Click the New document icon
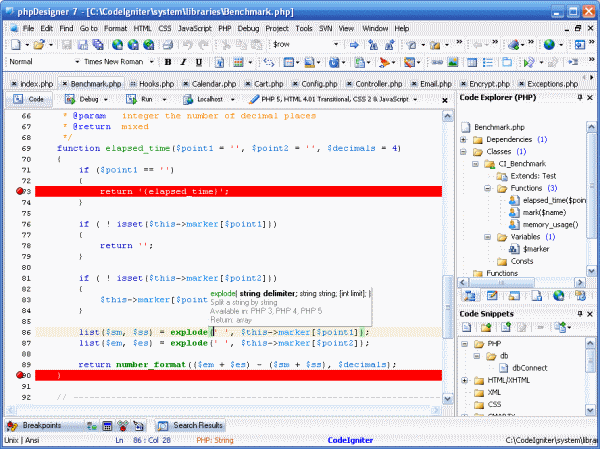The width and height of the screenshot is (600, 449). click(x=16, y=45)
